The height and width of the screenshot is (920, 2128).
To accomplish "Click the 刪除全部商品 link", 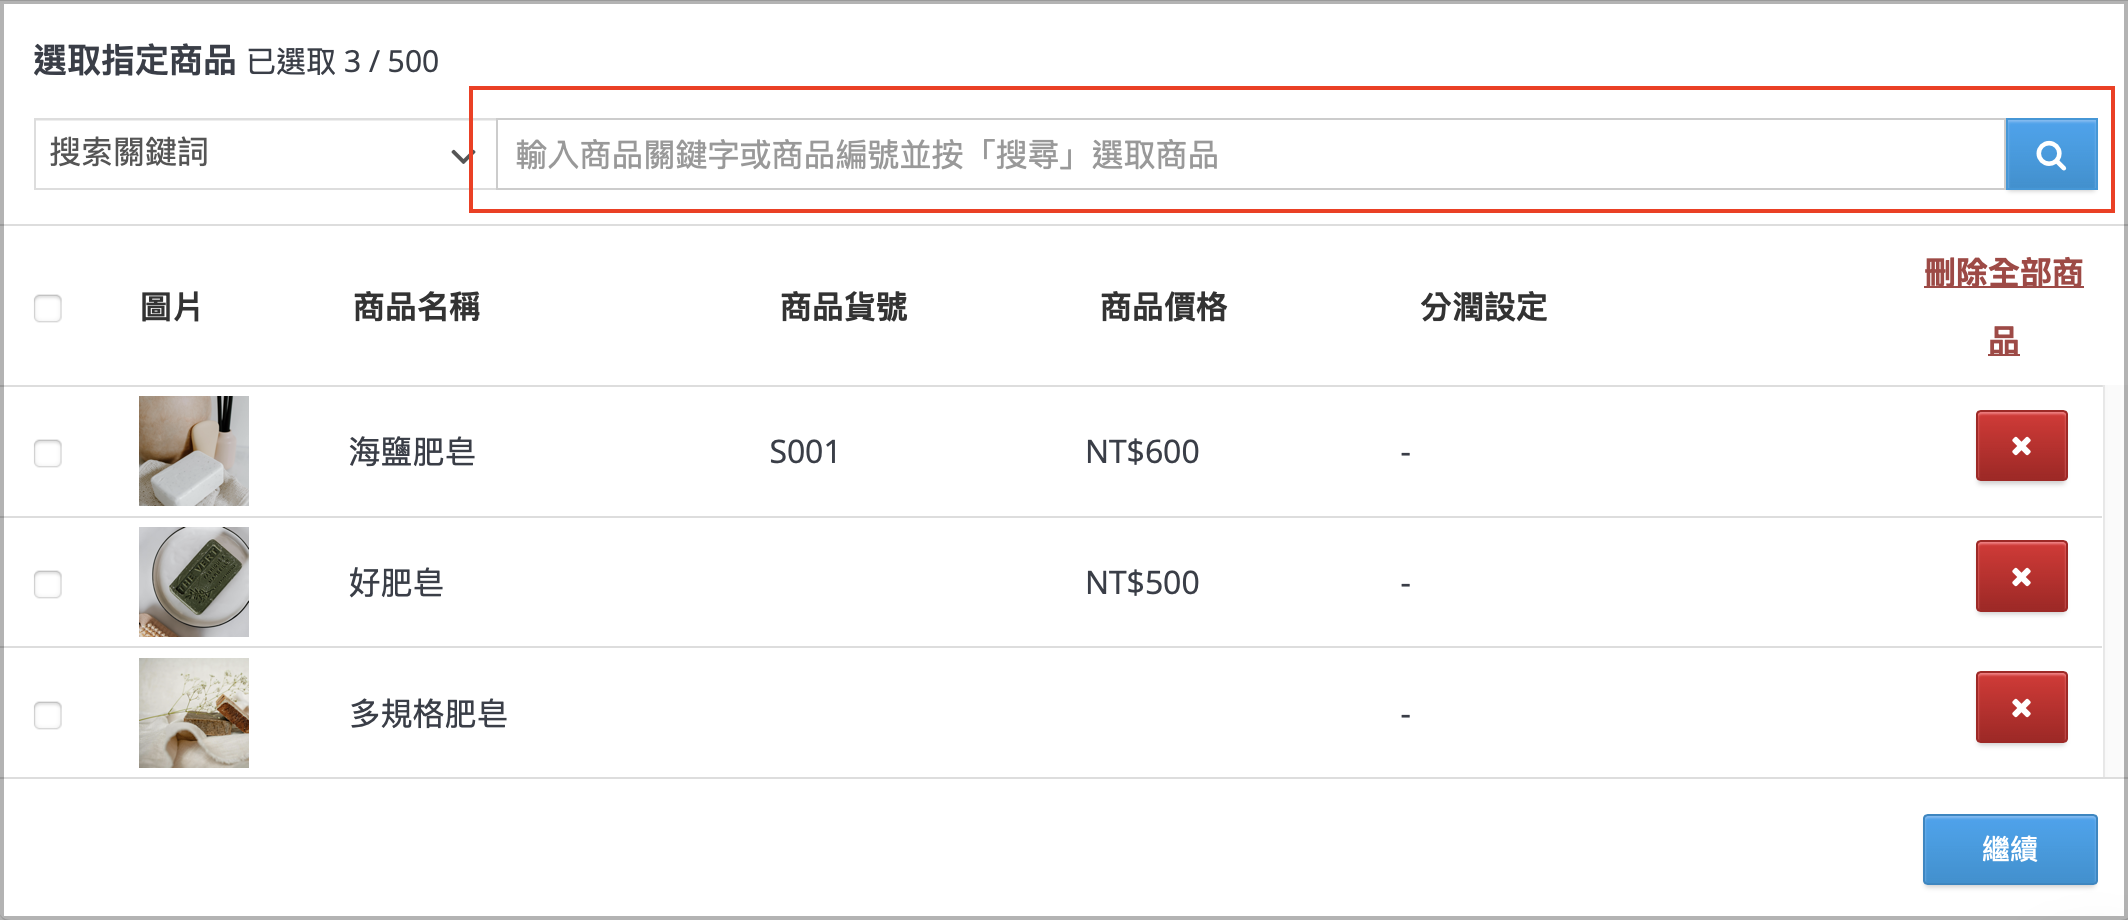I will [x=2003, y=306].
